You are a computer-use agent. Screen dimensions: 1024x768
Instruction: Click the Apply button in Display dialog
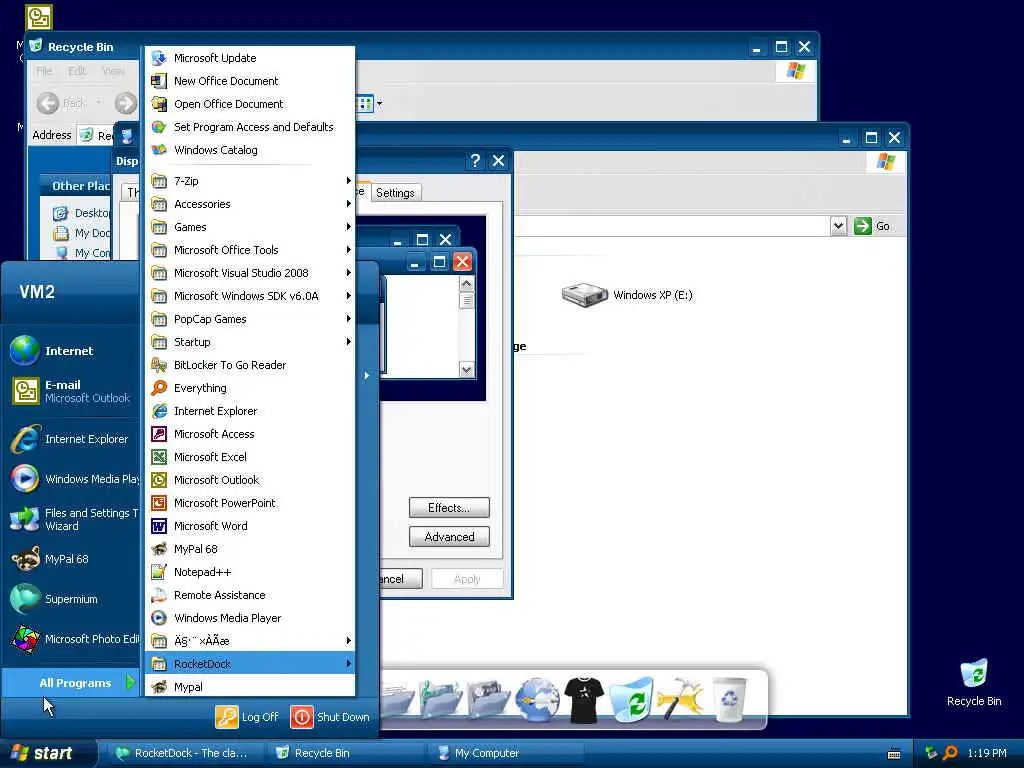tap(467, 579)
